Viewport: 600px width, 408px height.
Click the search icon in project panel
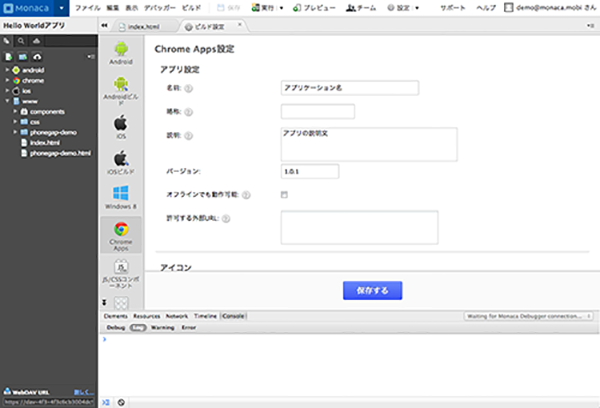pos(21,42)
